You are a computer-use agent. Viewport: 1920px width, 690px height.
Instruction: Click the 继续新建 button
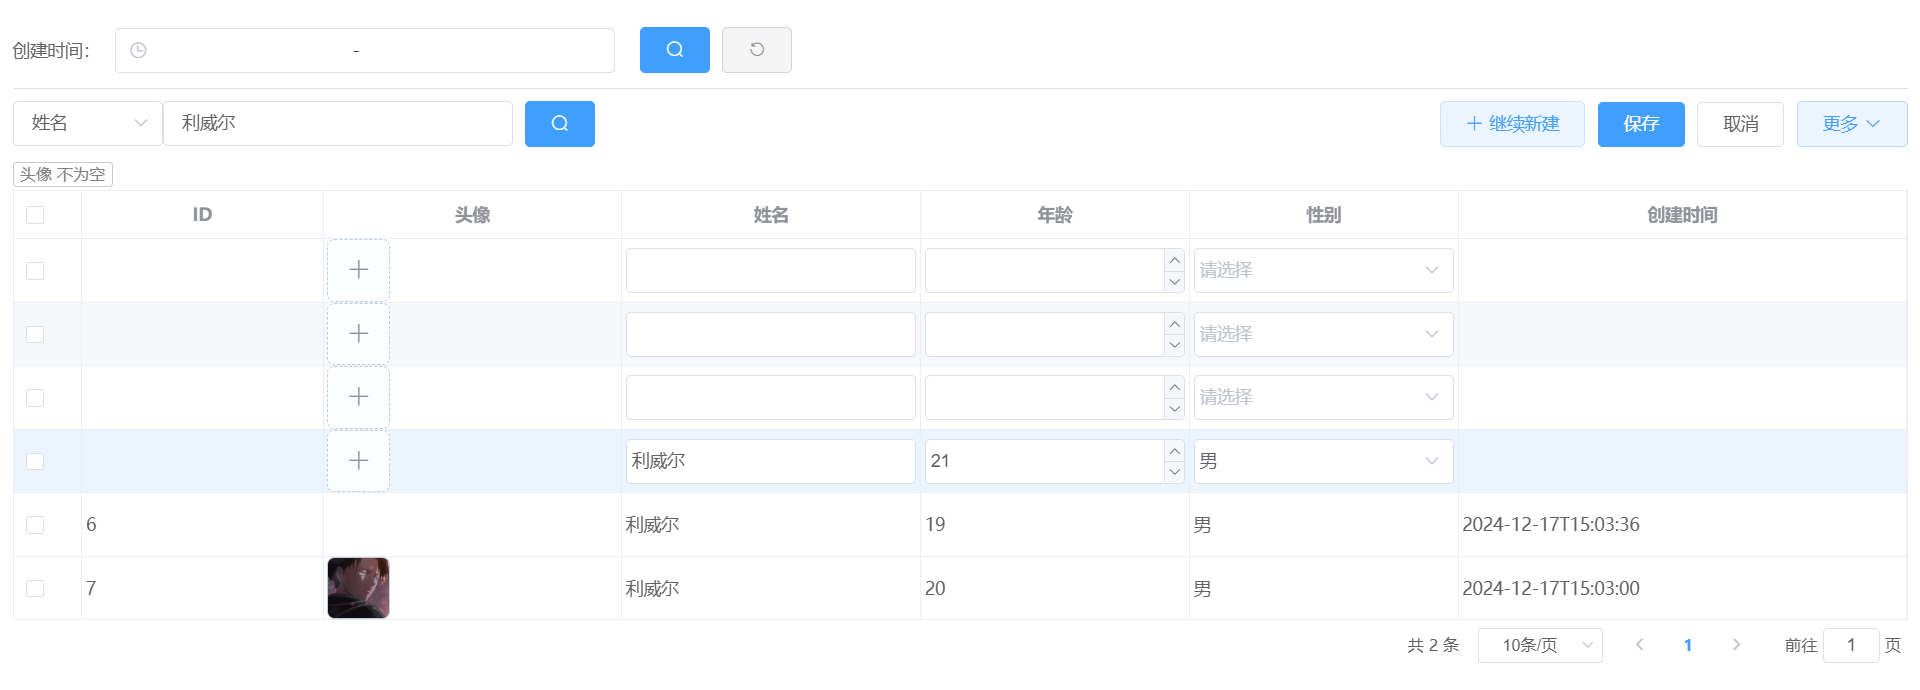click(x=1512, y=124)
